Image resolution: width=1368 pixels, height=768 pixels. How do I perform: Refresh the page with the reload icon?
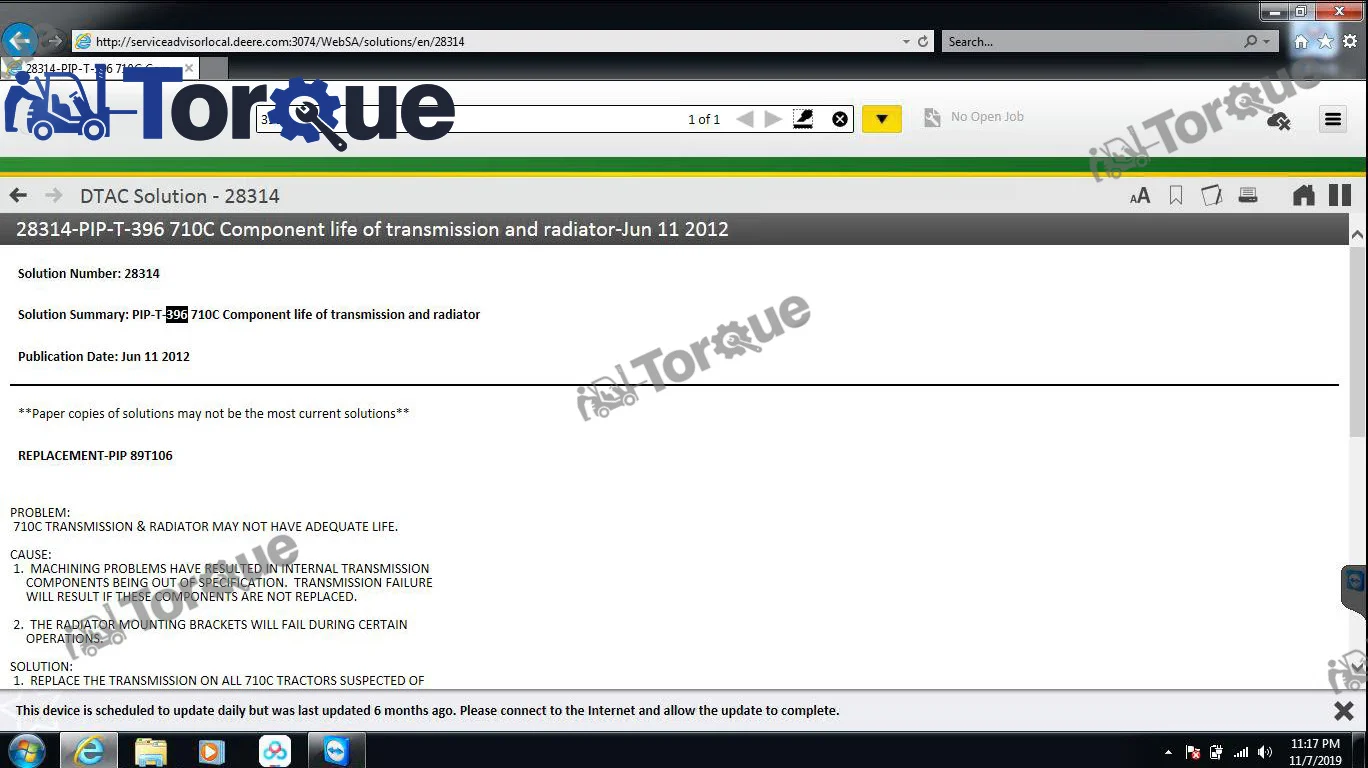[x=923, y=42]
